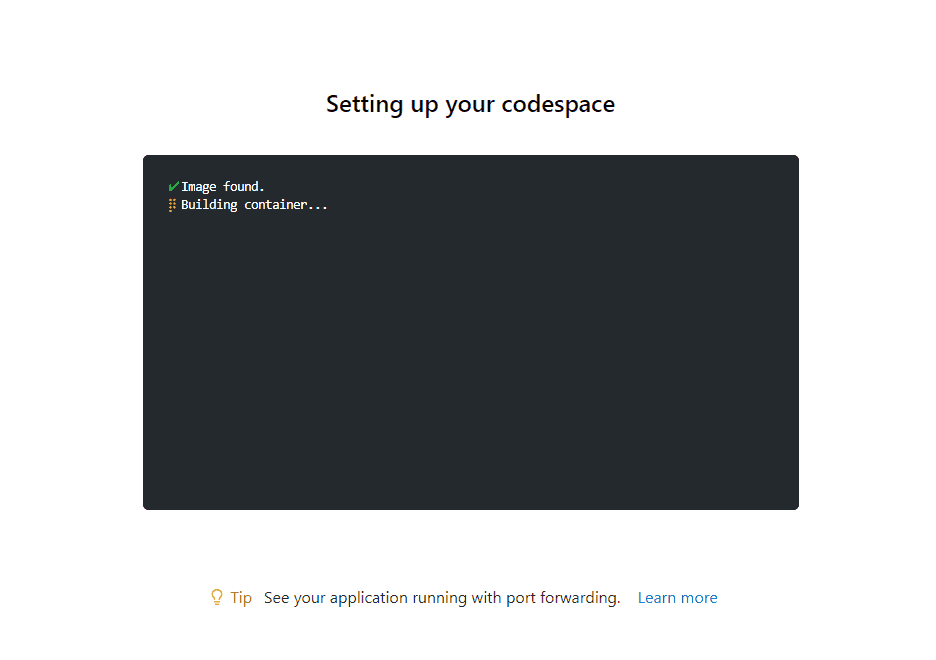Click the word "Image" in the log
This screenshot has height=660, width=936.
[x=199, y=187]
